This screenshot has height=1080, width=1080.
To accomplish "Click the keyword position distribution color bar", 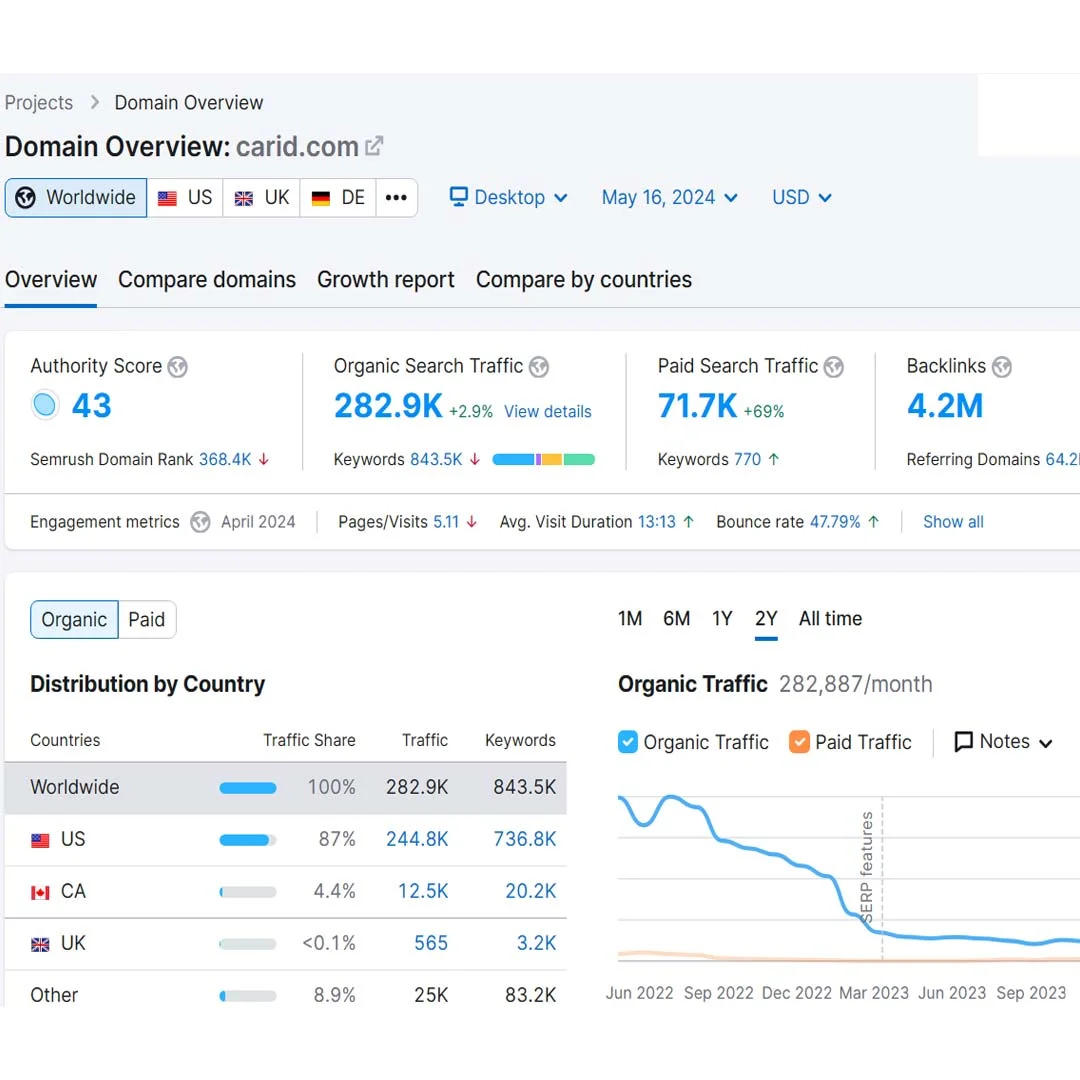I will click(543, 459).
